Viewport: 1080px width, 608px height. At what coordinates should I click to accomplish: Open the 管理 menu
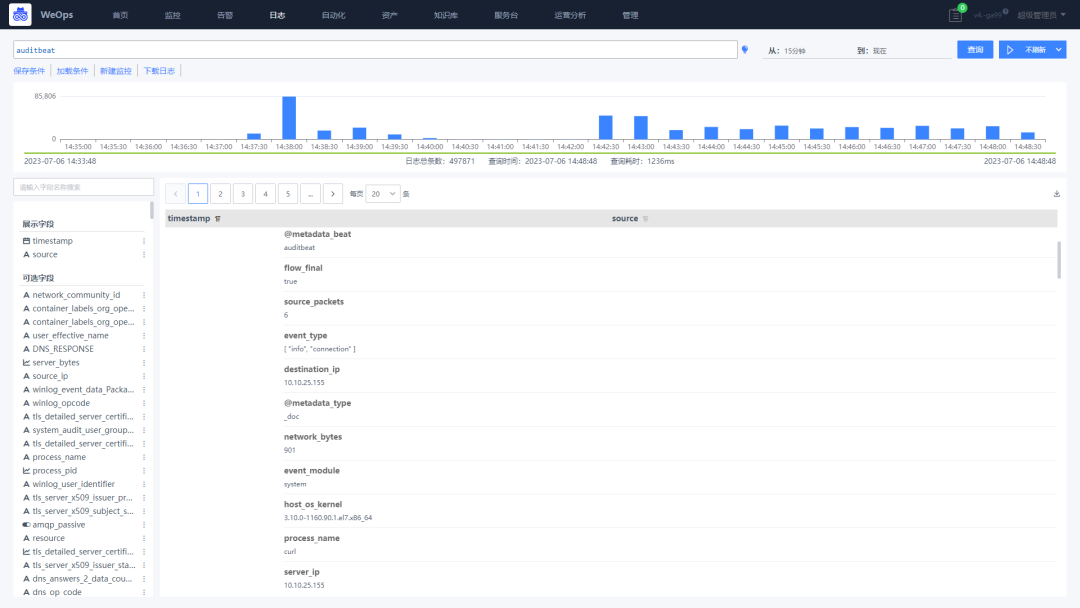[x=630, y=15]
